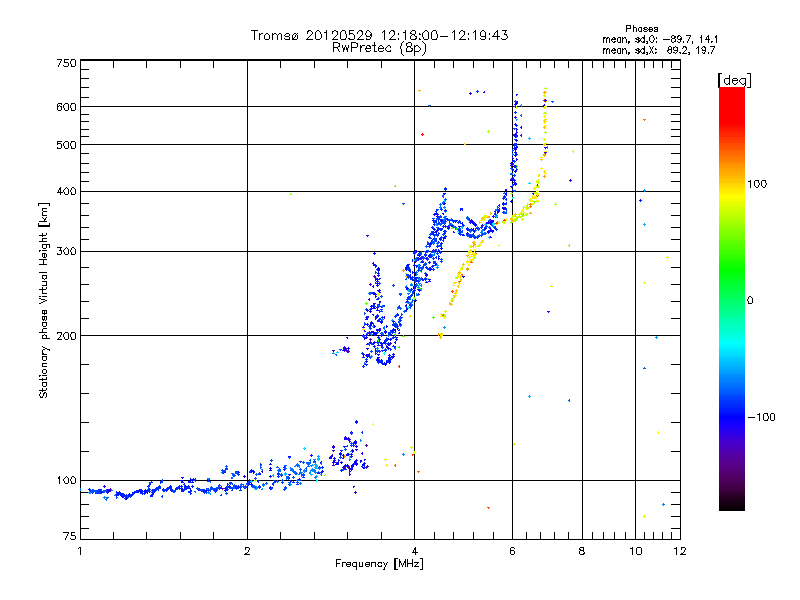Image resolution: width=800 pixels, height=600 pixels.
Task: Click the x-axis tick label '6'
Action: 512,551
